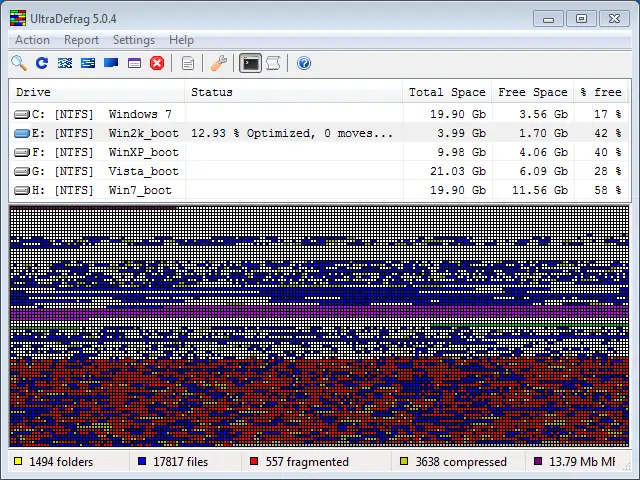Screen dimensions: 640x480
Task: Click the drive icon for C: Windows 7
Action: pos(22,115)
